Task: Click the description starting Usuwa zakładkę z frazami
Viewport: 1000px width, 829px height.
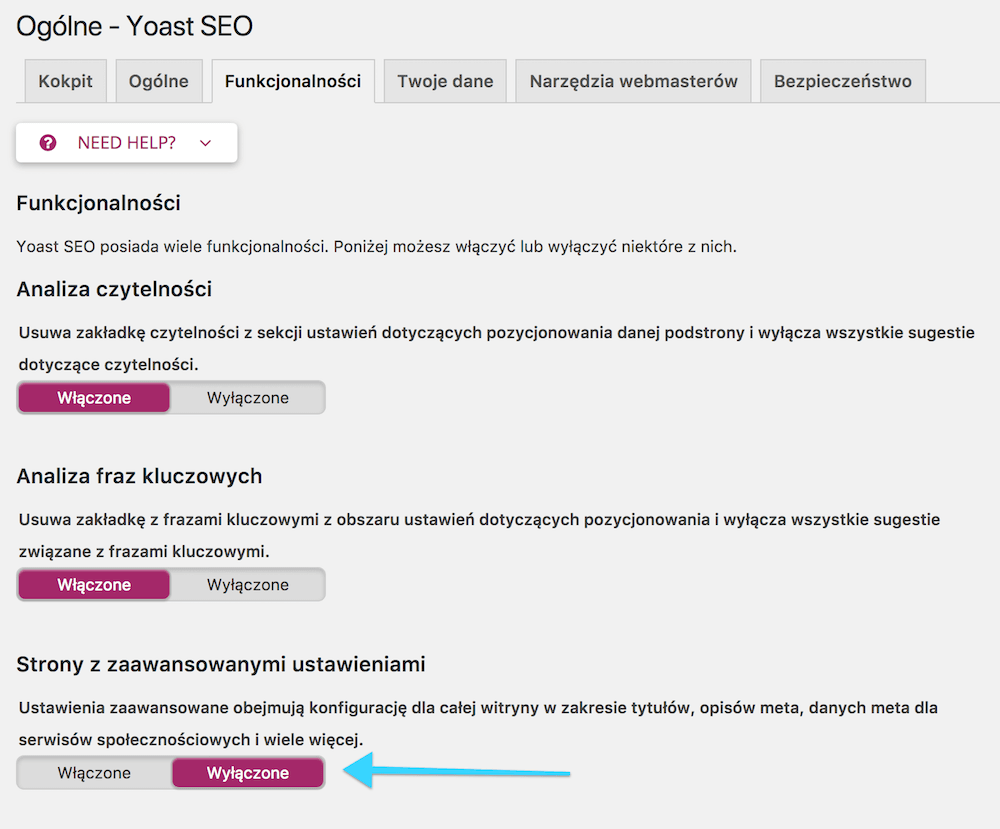Action: (479, 535)
